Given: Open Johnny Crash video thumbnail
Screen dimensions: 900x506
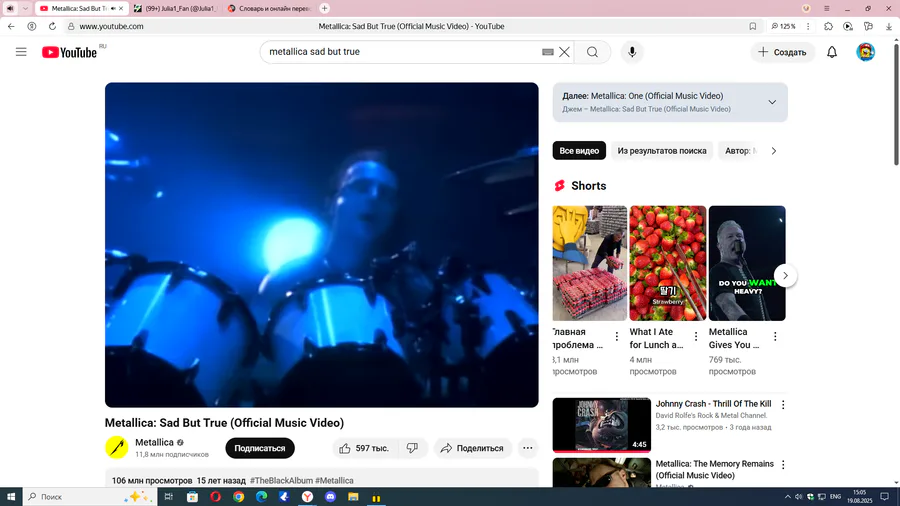Looking at the screenshot, I should pos(602,425).
